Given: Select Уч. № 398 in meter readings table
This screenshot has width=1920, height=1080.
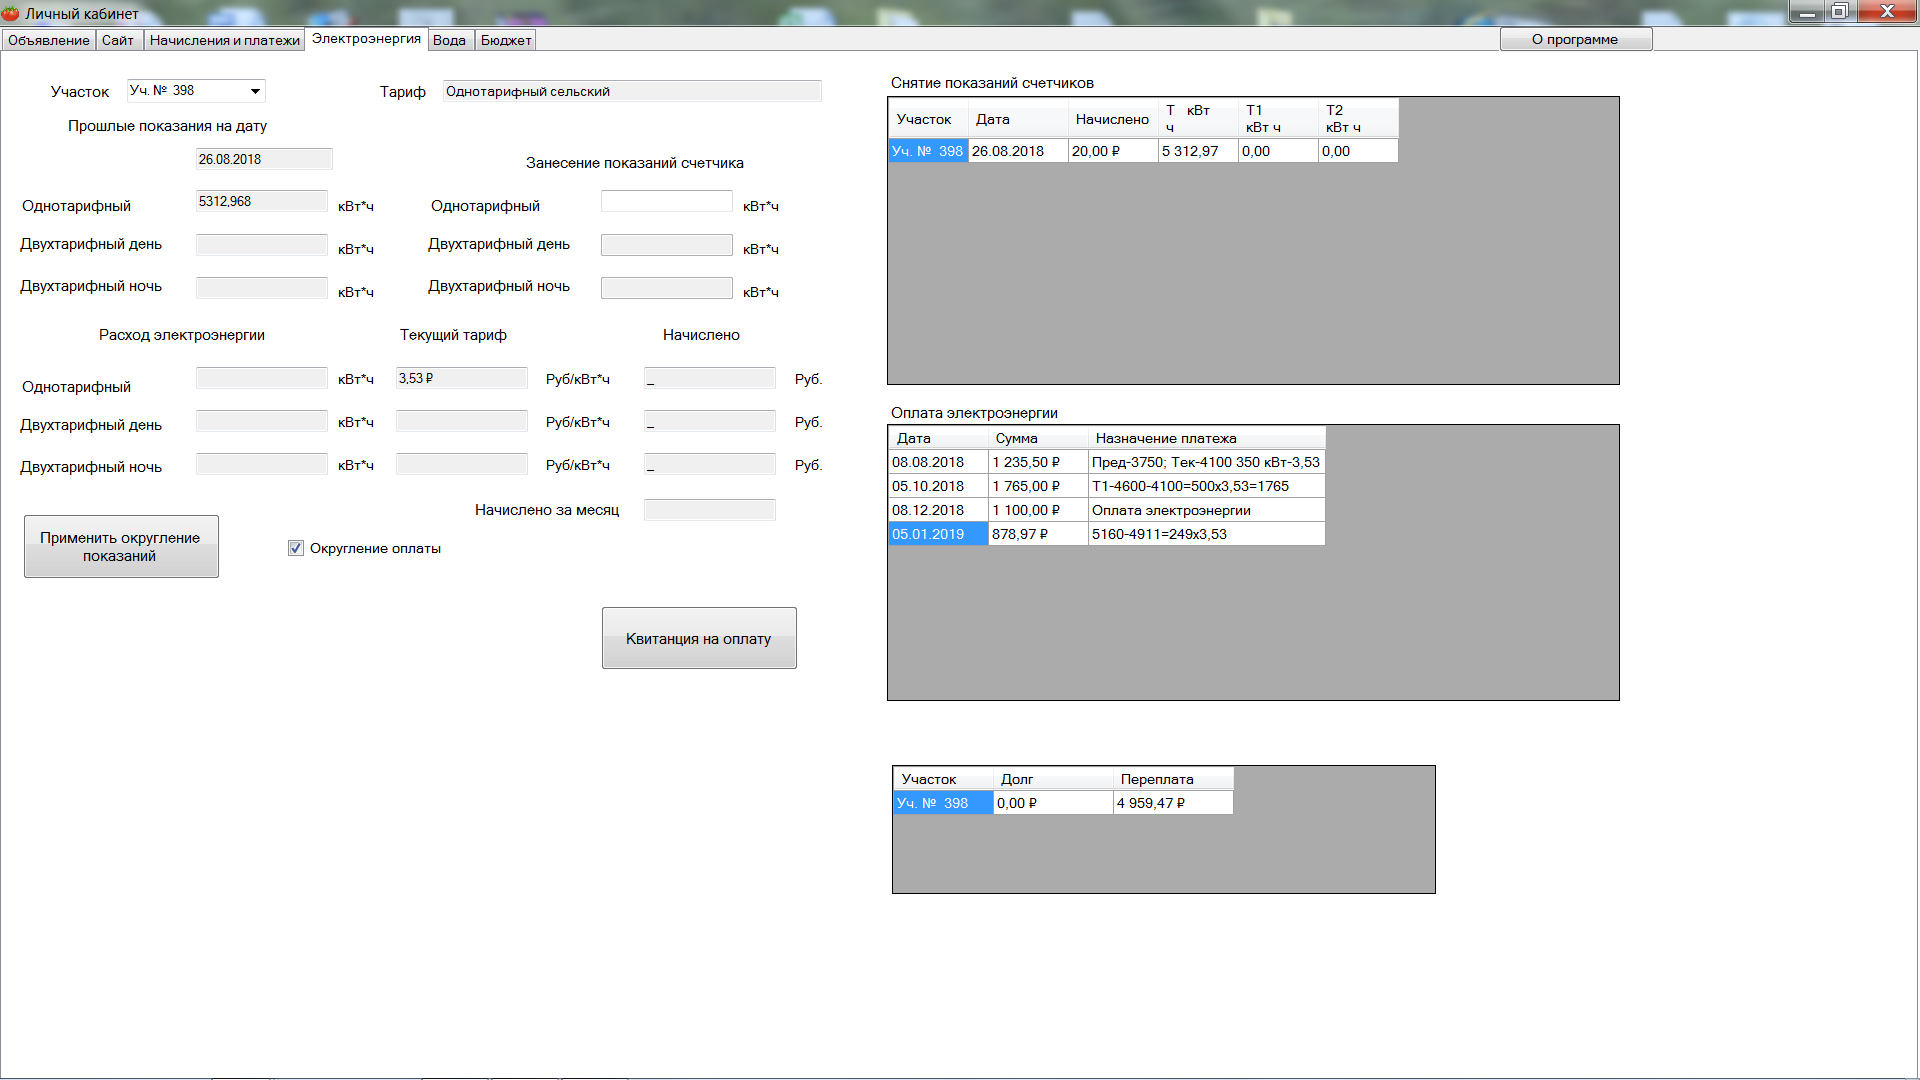Looking at the screenshot, I should 927,151.
